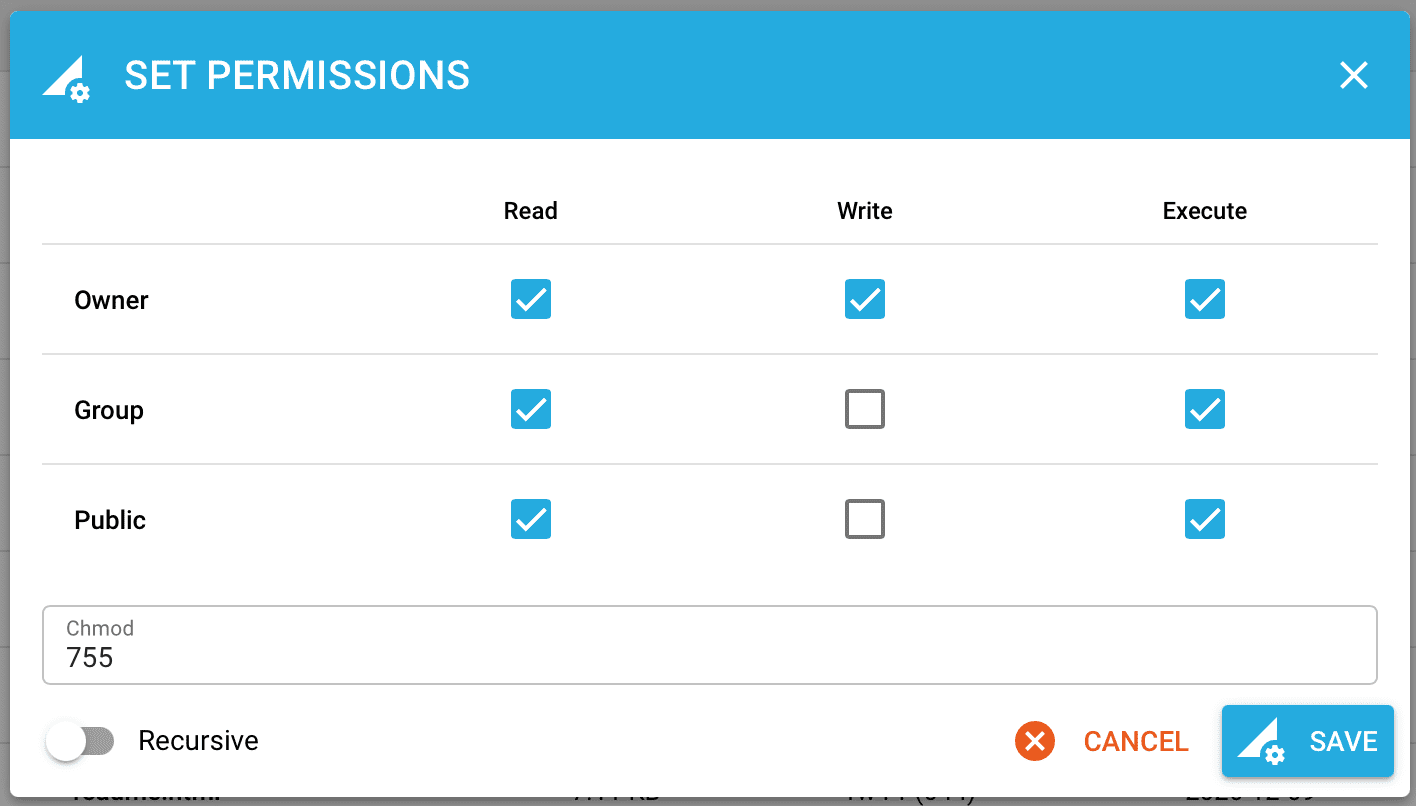Viewport: 1416px width, 806px height.
Task: Uncheck Owner Read permission
Action: (531, 299)
